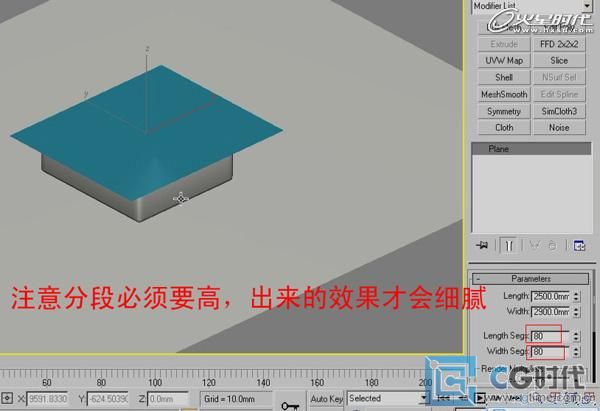This screenshot has width=600, height=411.
Task: Click the Make Unique icon
Action: [534, 245]
